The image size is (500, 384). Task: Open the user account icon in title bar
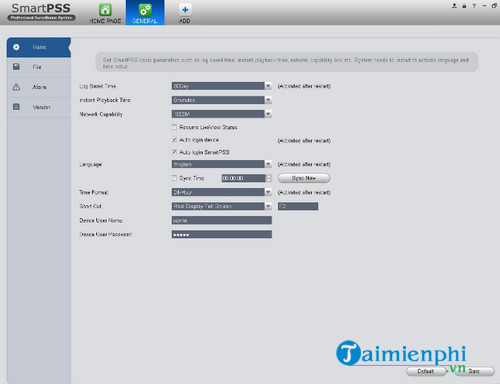[454, 6]
